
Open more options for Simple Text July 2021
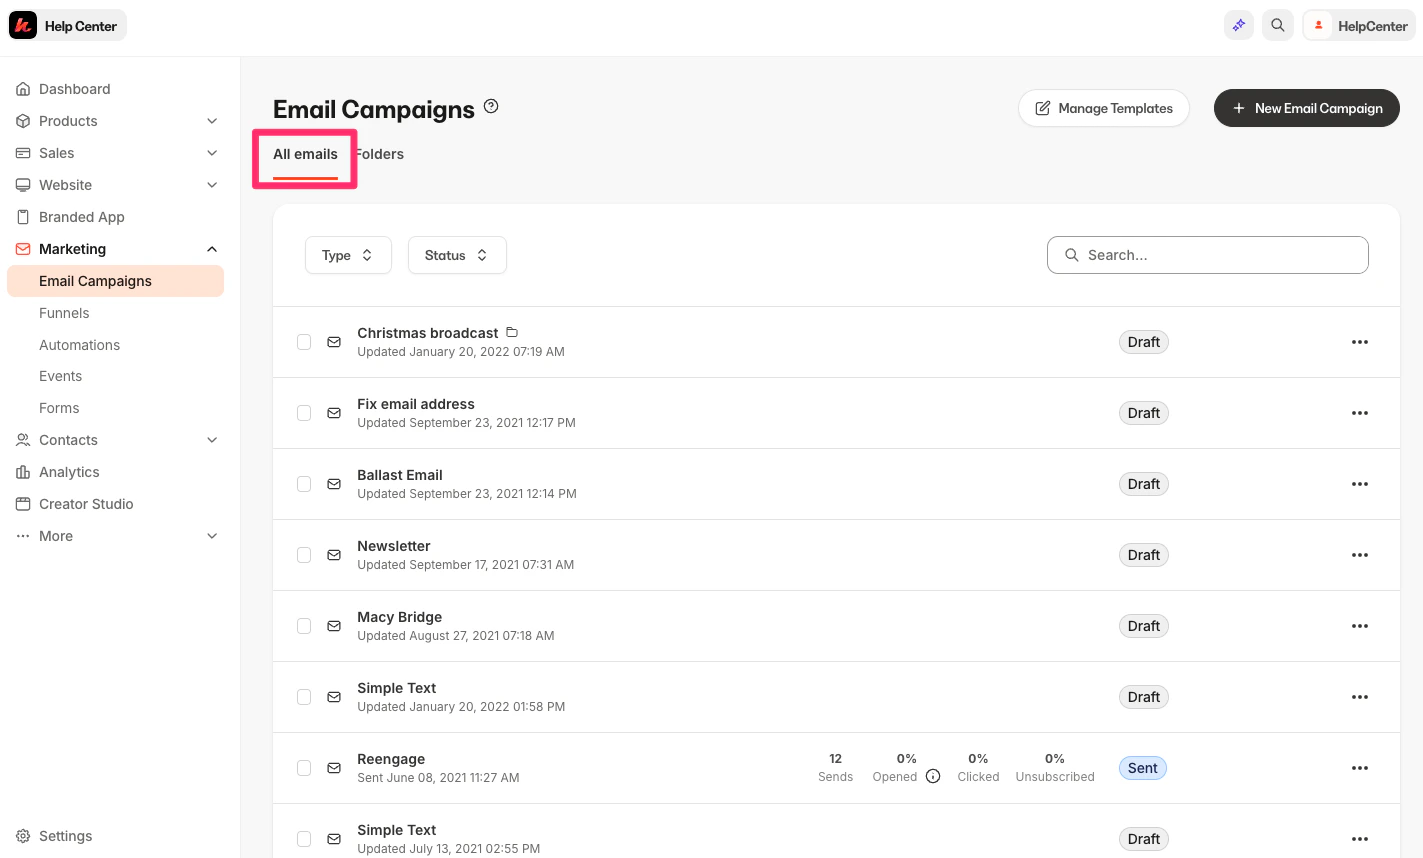point(1360,839)
